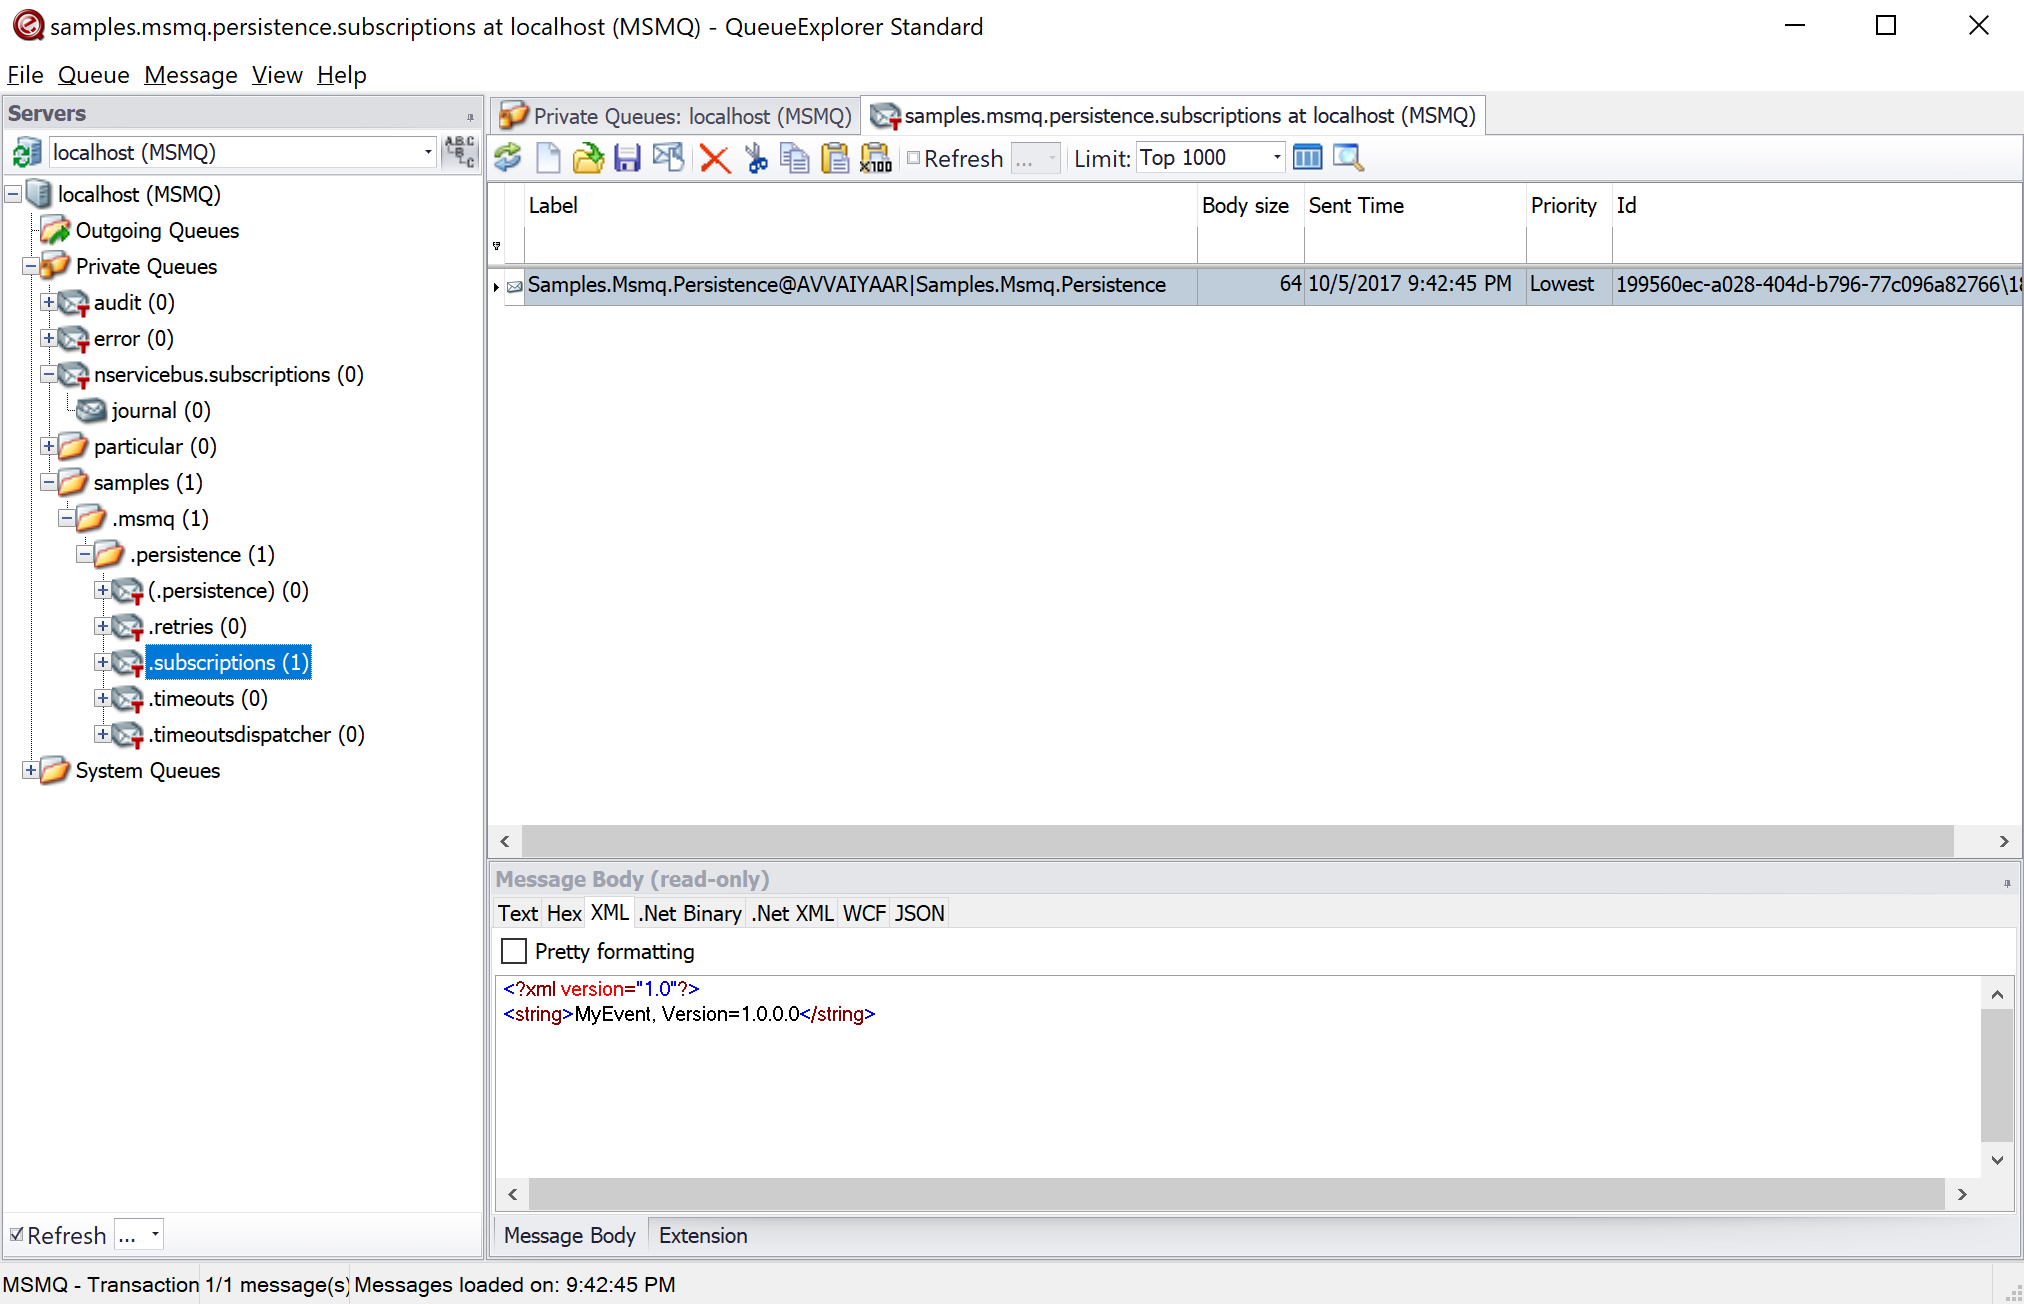Switch to JSON body view tab
Image resolution: width=2024 pixels, height=1304 pixels.
pyautogui.click(x=919, y=913)
